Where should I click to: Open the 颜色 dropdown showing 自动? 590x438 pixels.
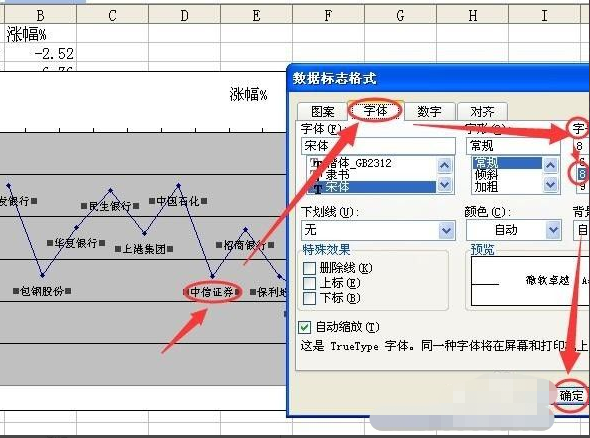pyautogui.click(x=514, y=230)
